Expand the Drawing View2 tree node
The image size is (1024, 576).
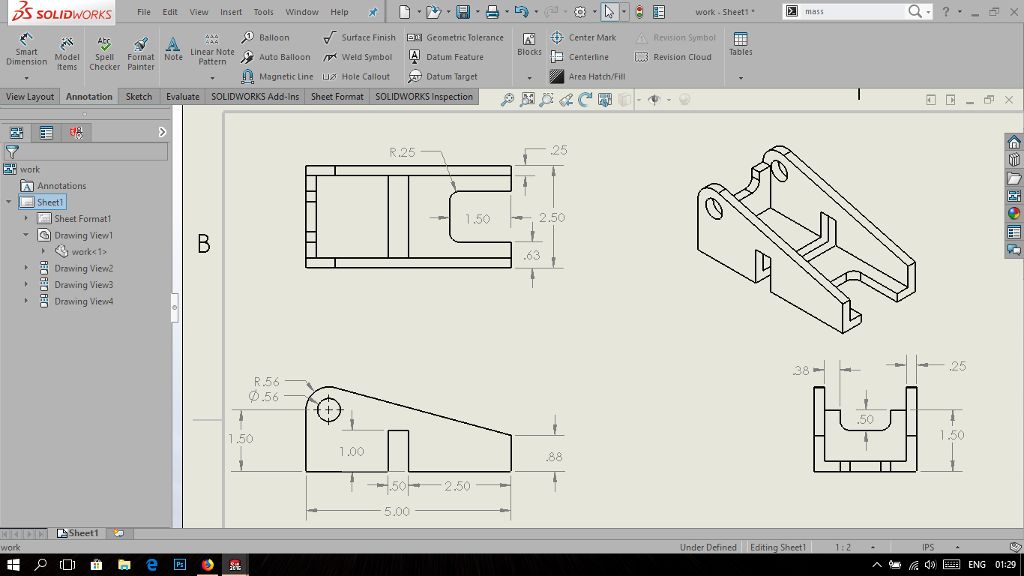coord(27,268)
